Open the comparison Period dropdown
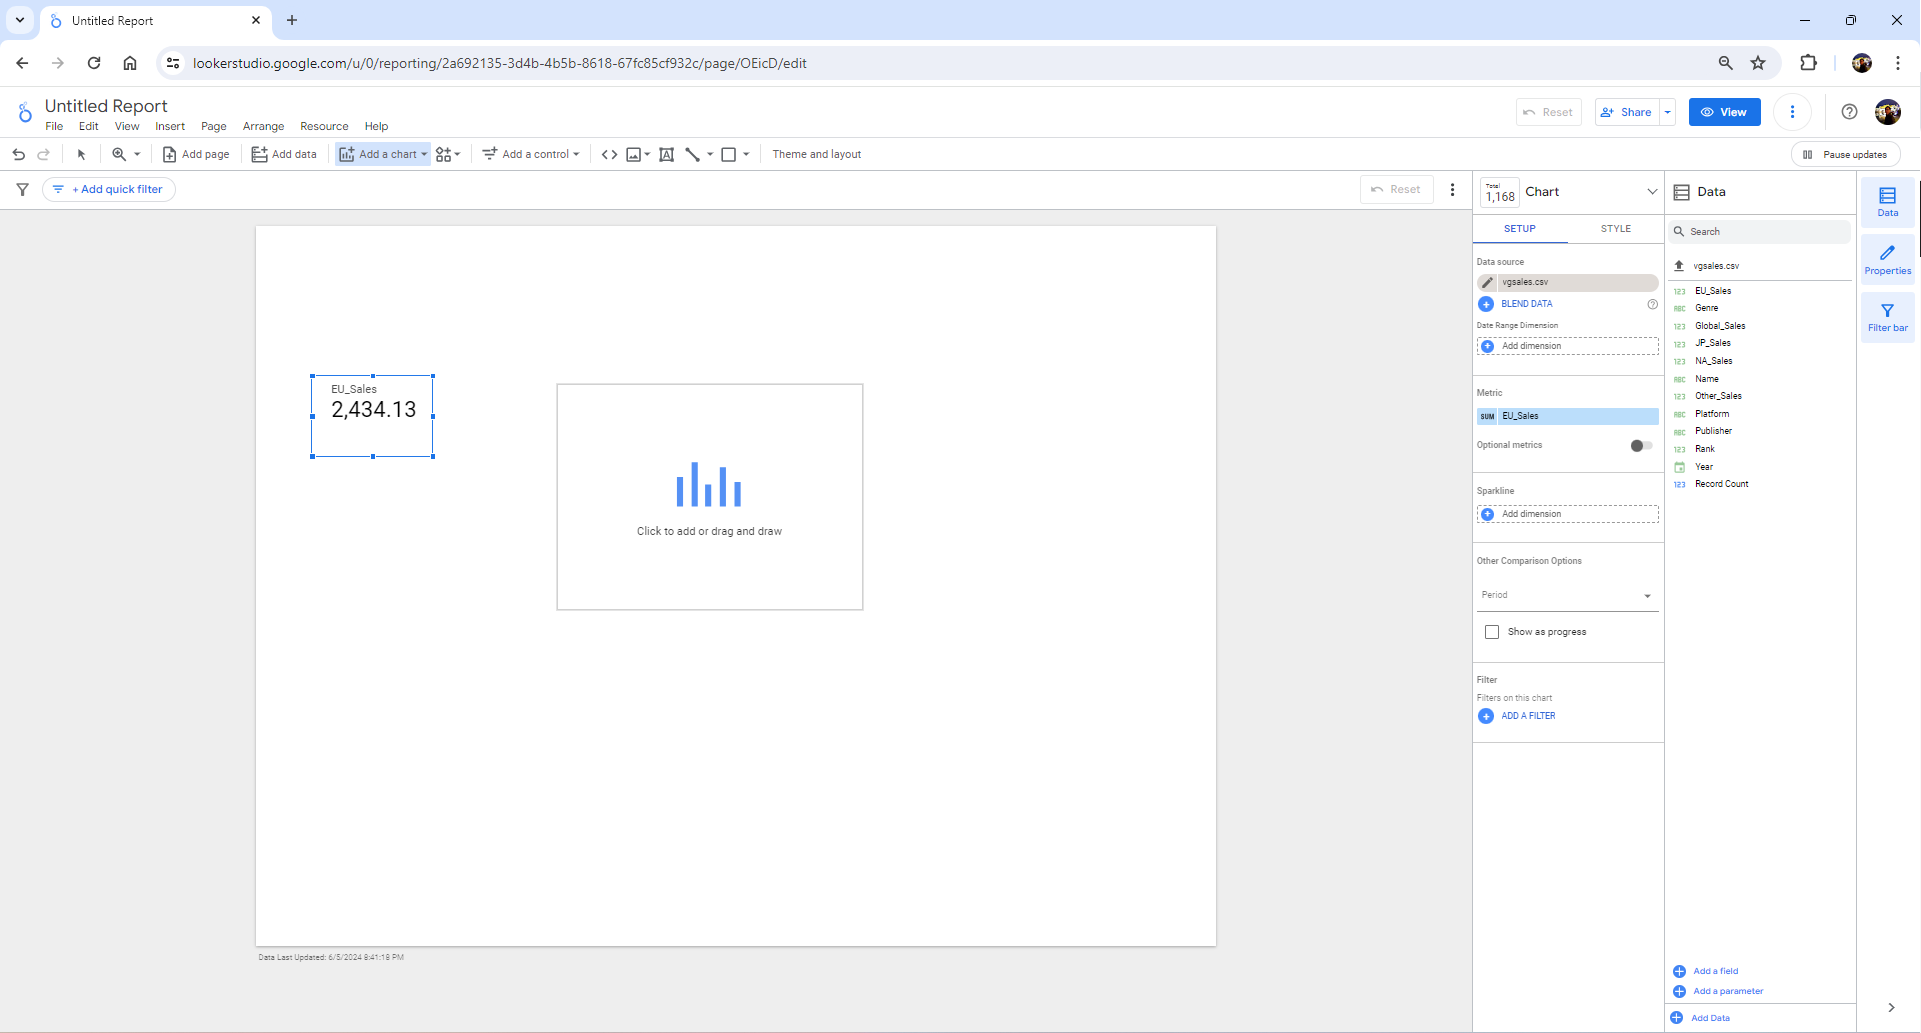The height and width of the screenshot is (1033, 1921). pos(1566,595)
